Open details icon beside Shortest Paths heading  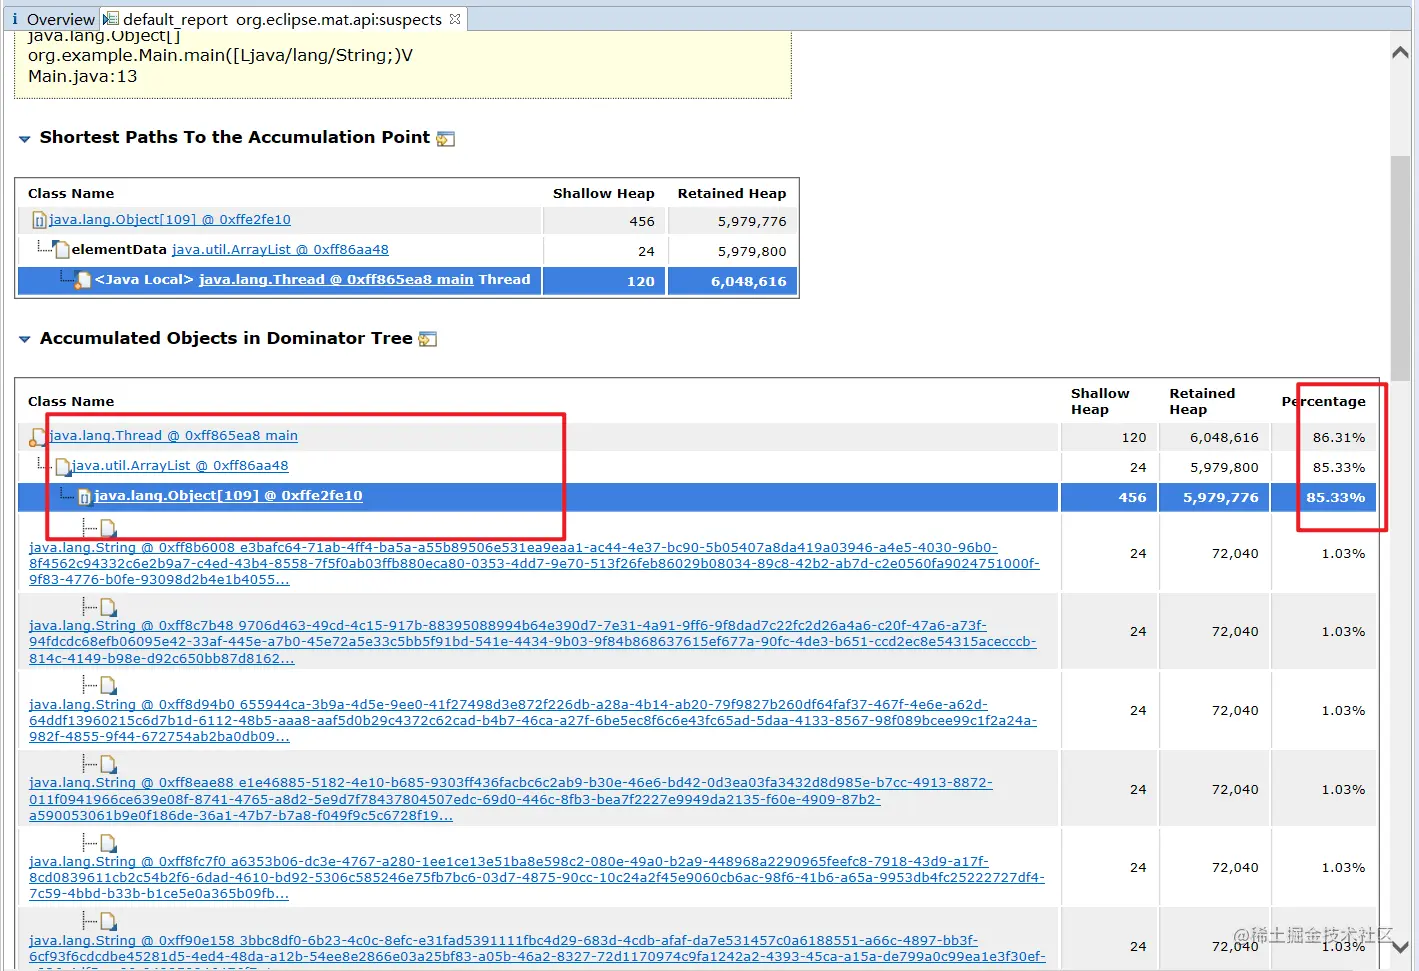(x=446, y=139)
